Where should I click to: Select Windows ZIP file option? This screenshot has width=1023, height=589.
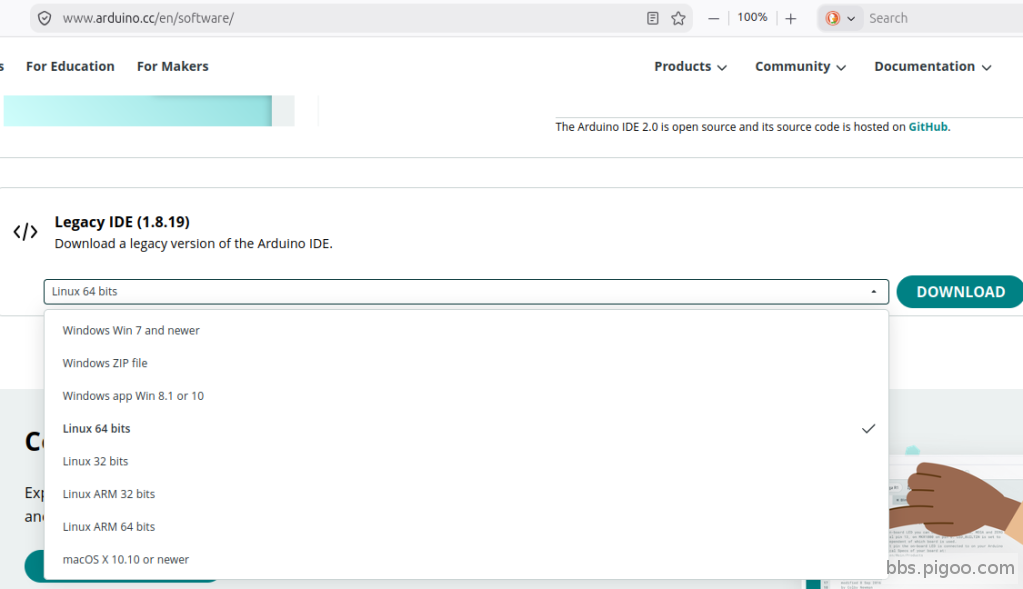pos(466,363)
